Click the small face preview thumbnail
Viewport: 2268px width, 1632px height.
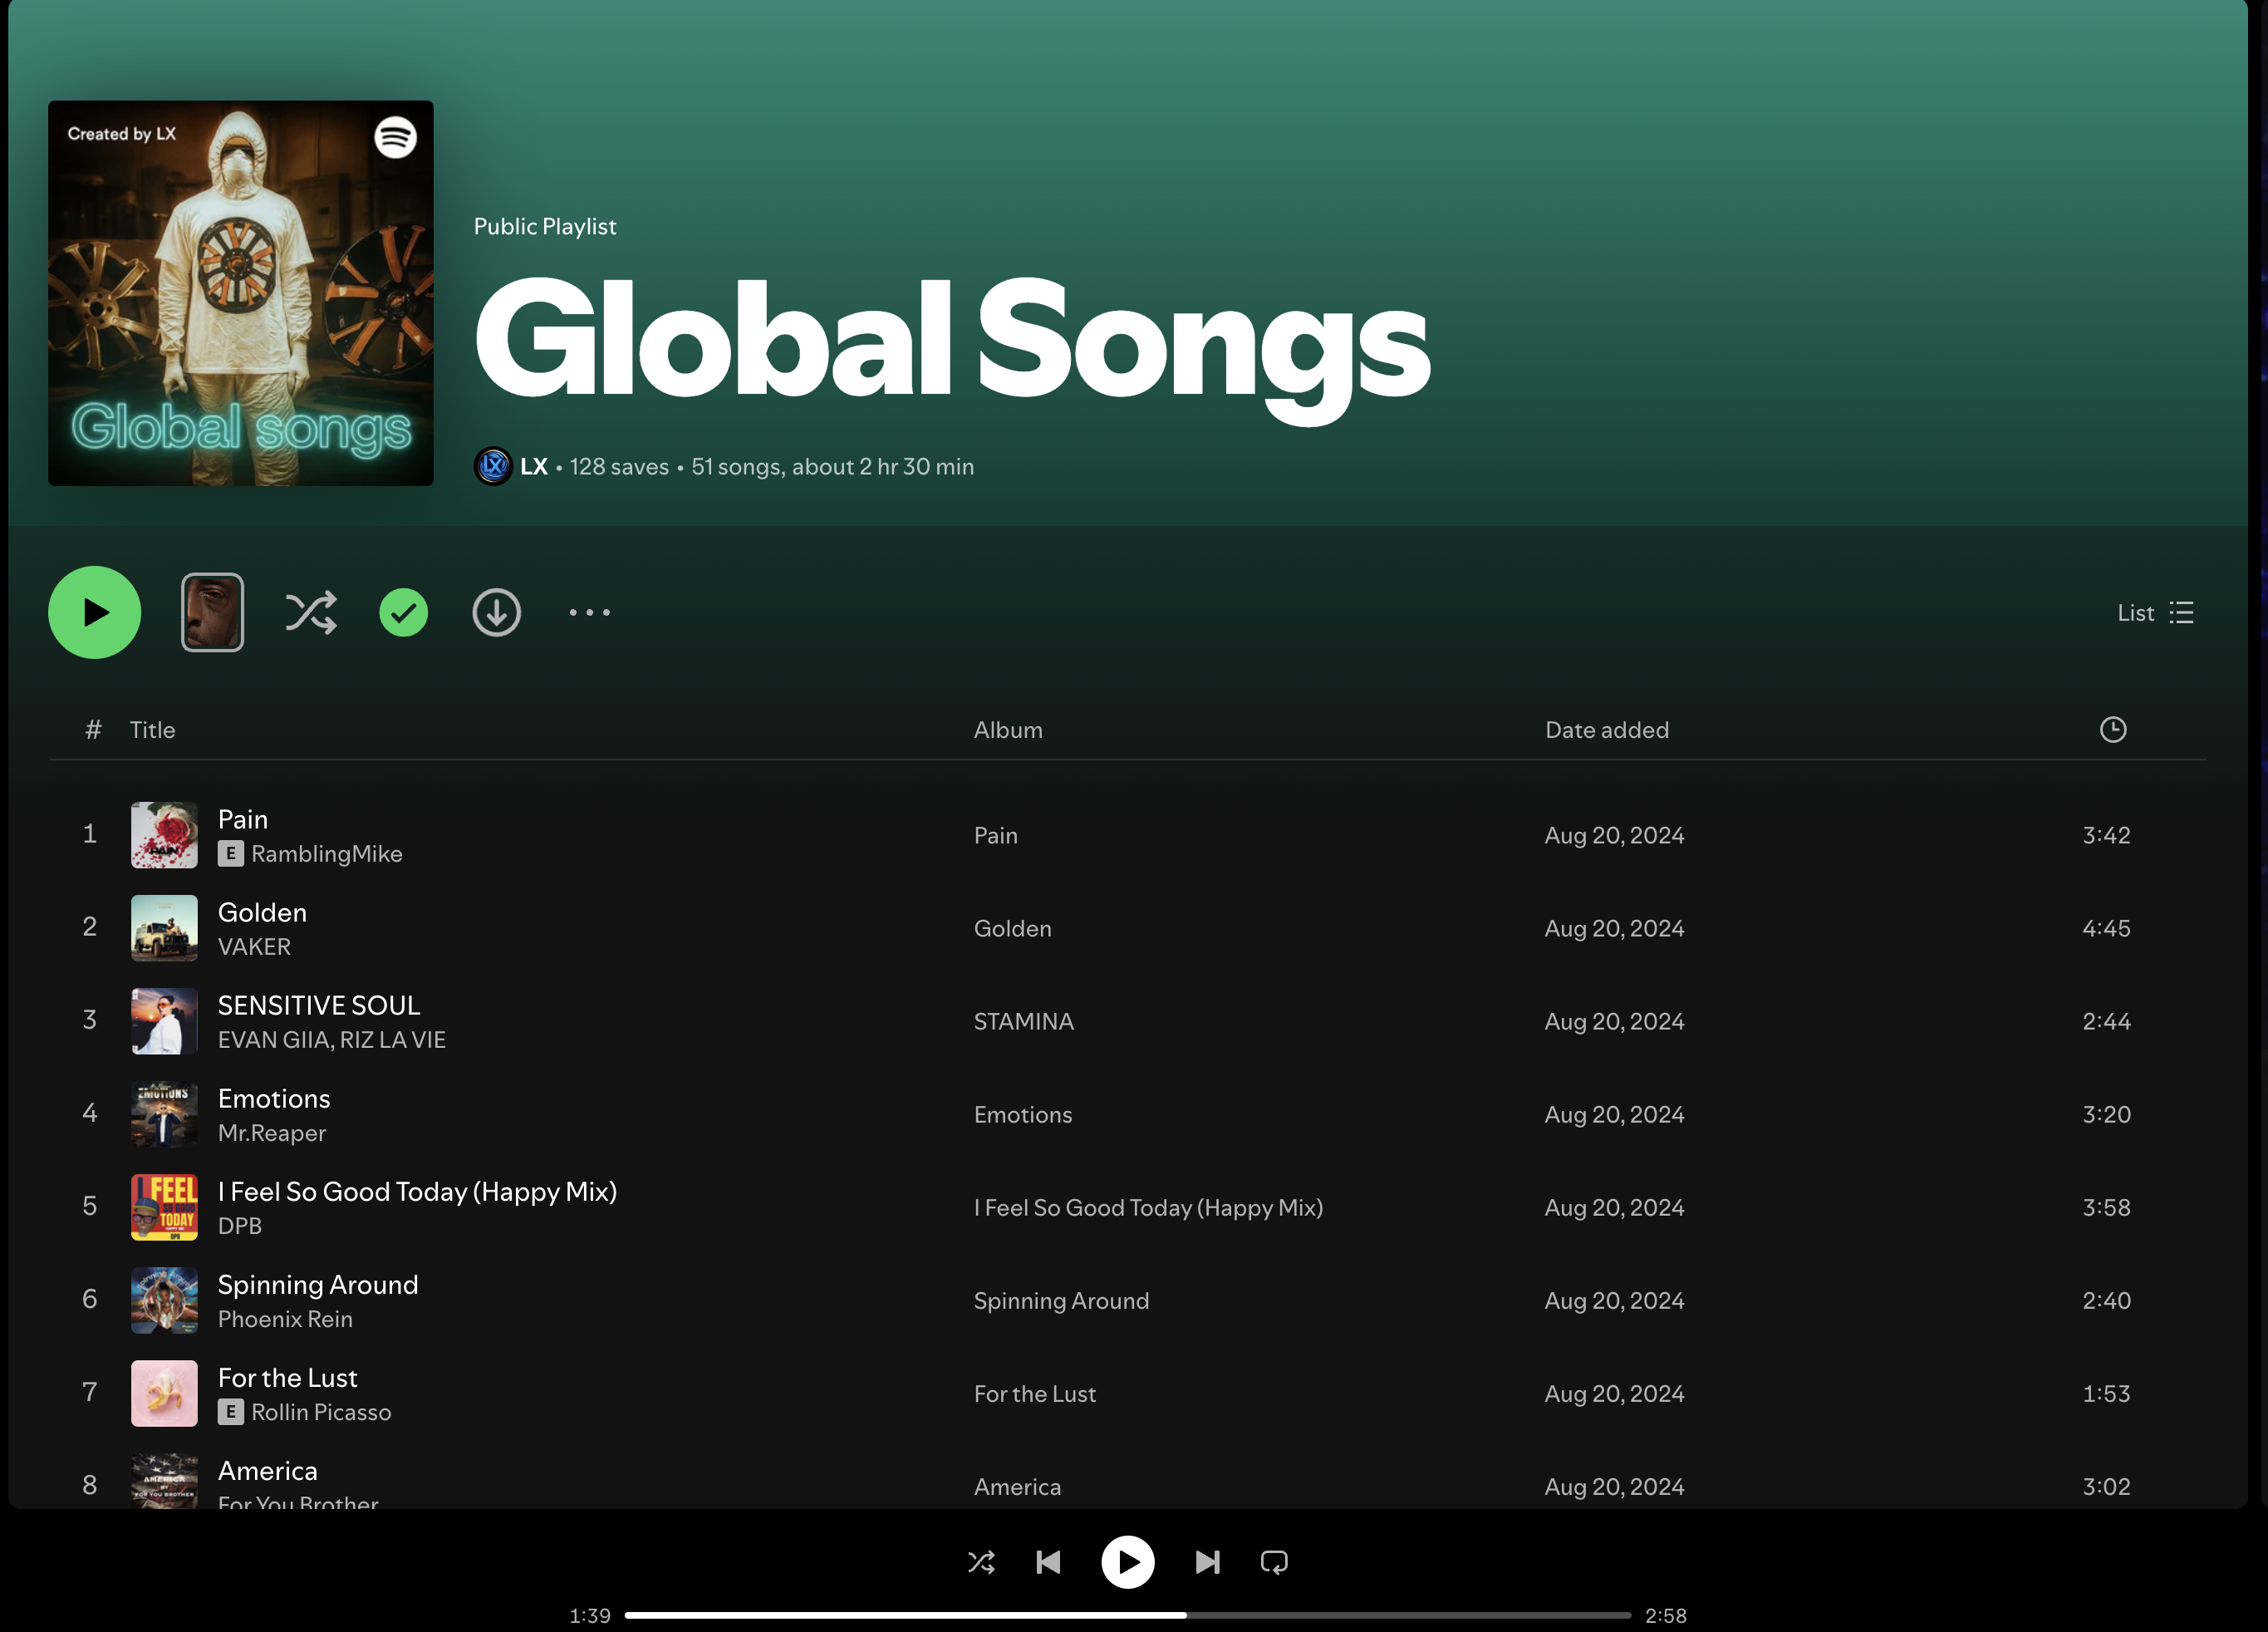[212, 613]
